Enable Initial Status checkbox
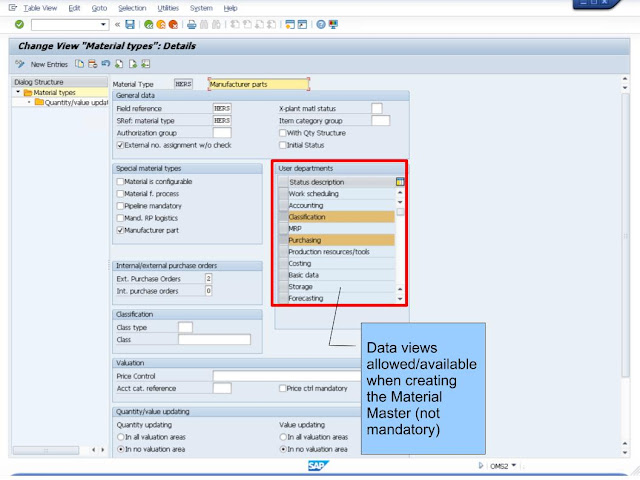Screen dimensions: 640x480 pyautogui.click(x=282, y=145)
